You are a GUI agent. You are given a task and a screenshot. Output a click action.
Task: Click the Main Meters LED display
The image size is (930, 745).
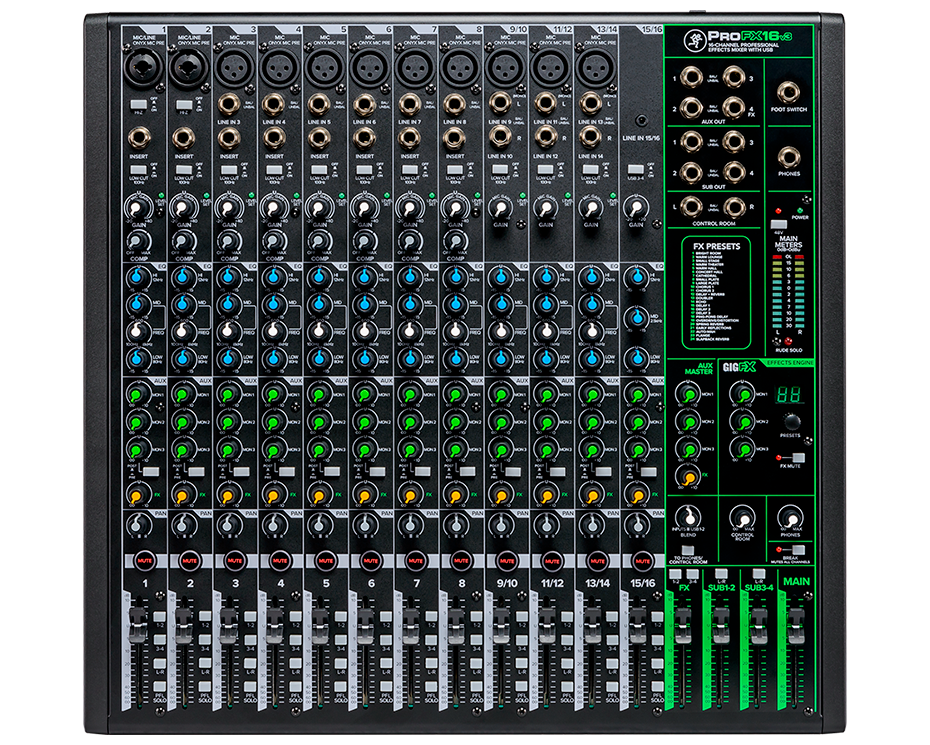[788, 291]
